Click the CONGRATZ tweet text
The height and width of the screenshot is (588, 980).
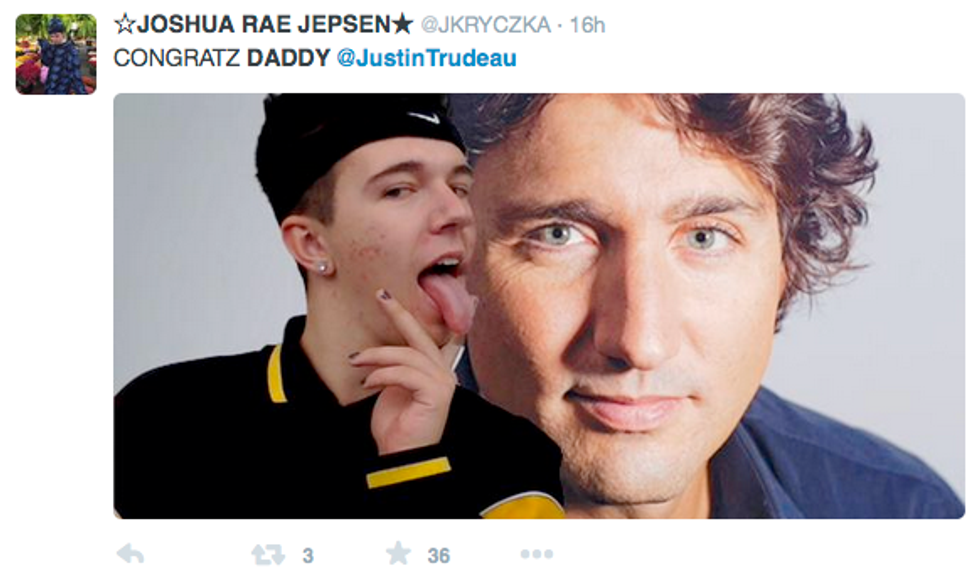pos(177,58)
